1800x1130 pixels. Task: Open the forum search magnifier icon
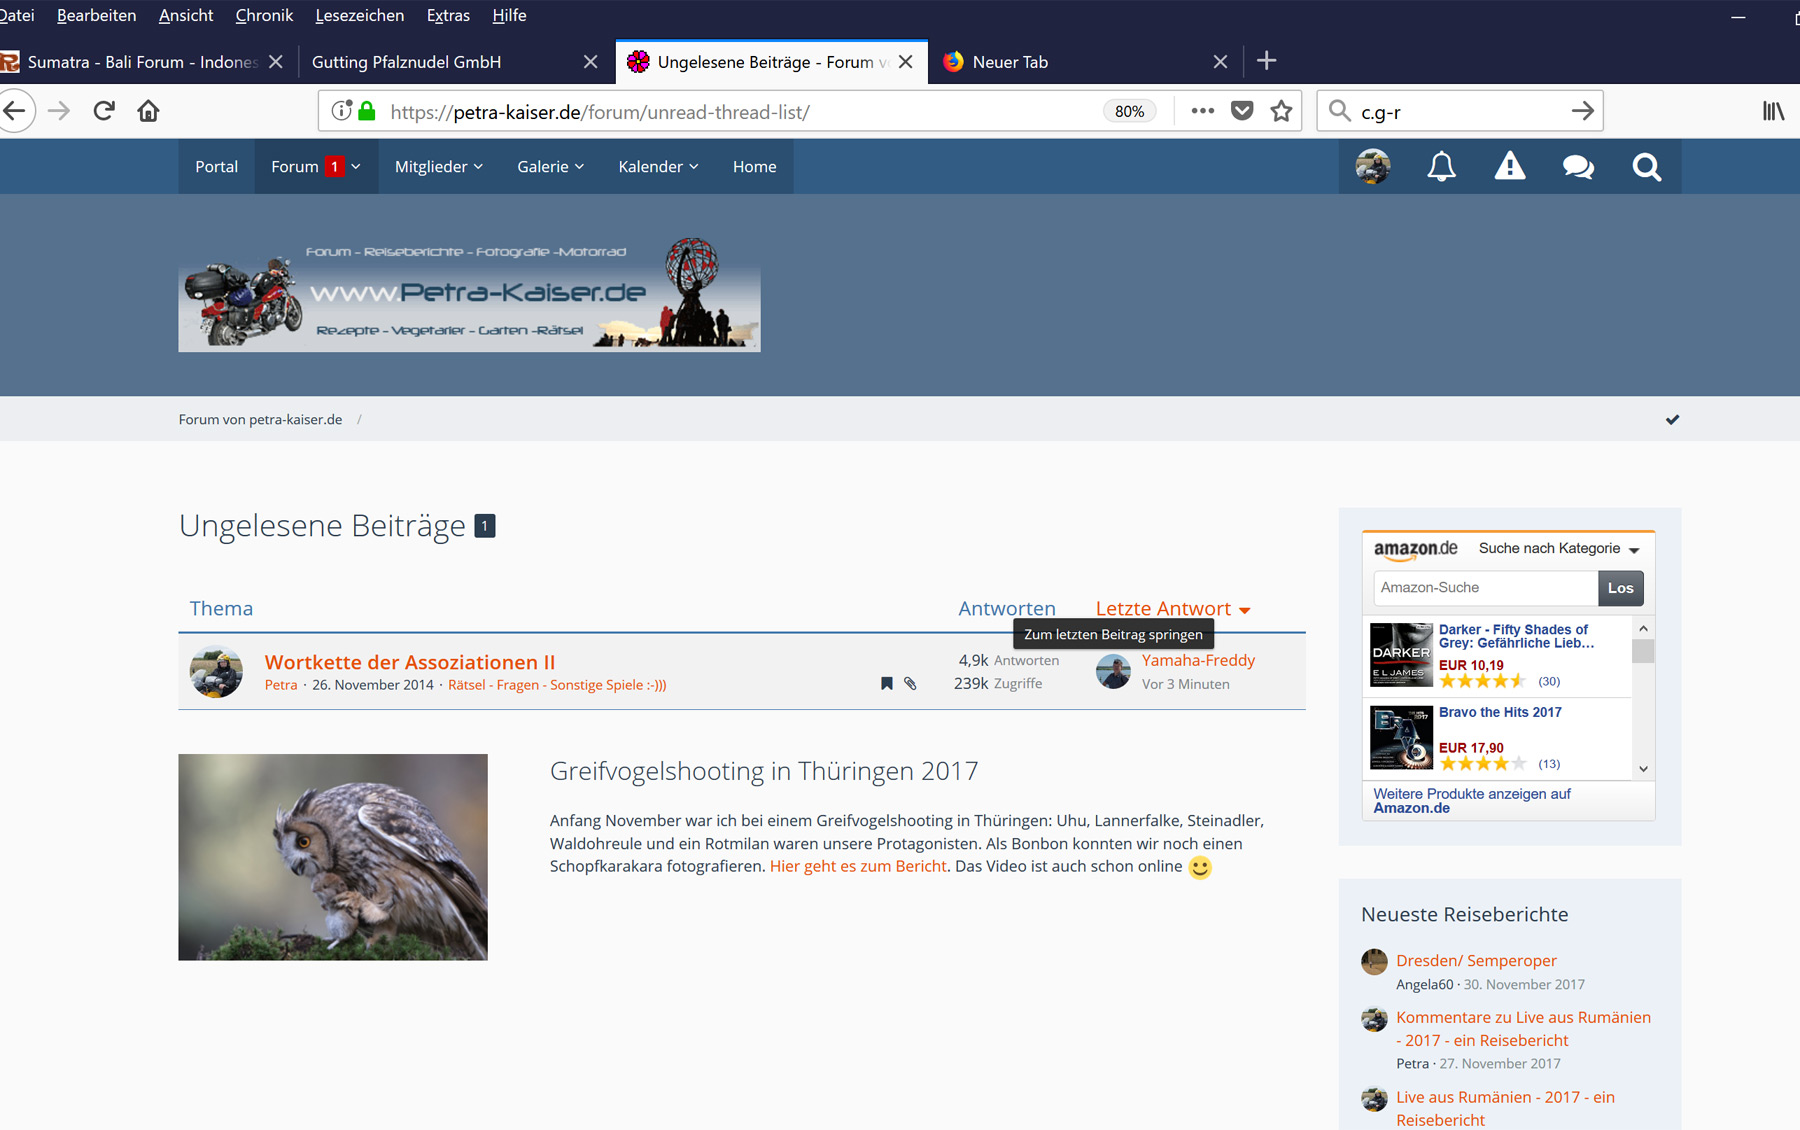click(x=1646, y=166)
